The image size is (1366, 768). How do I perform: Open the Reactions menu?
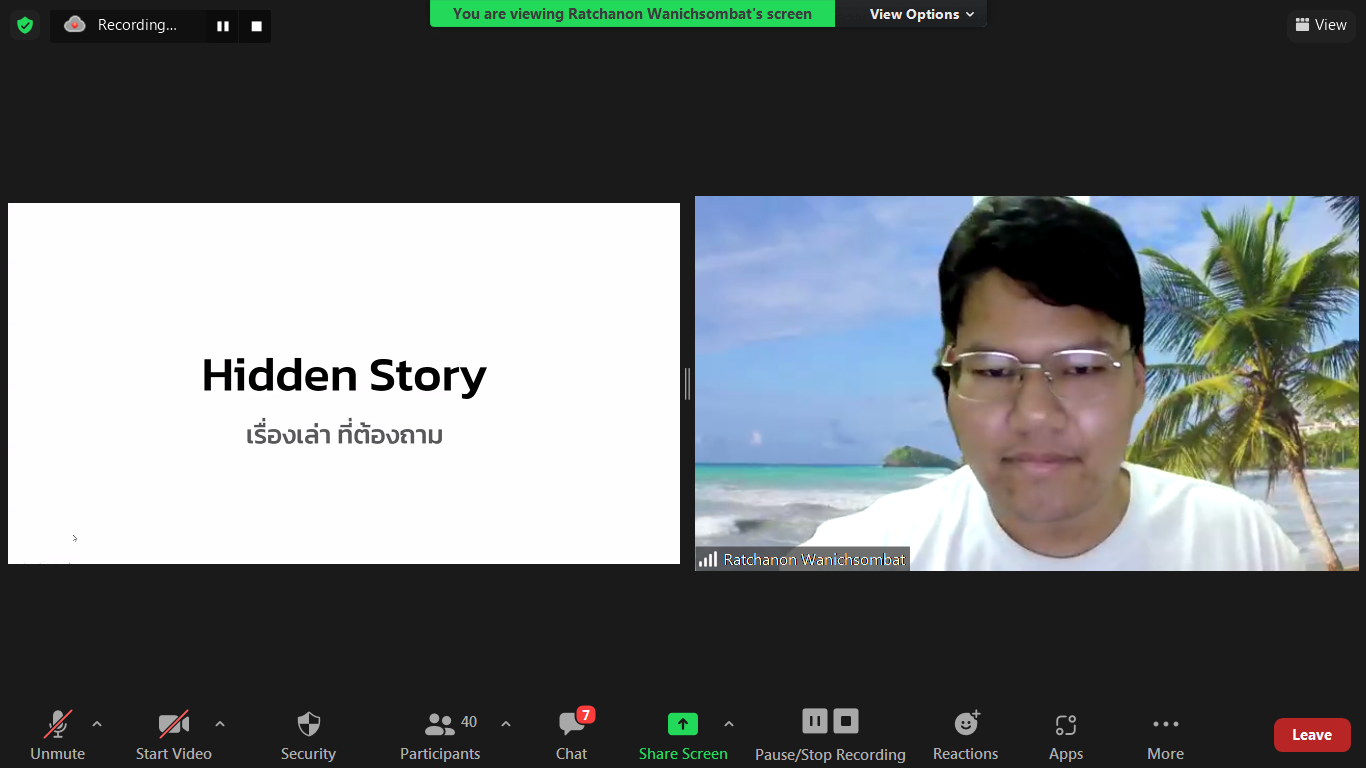pyautogui.click(x=966, y=736)
